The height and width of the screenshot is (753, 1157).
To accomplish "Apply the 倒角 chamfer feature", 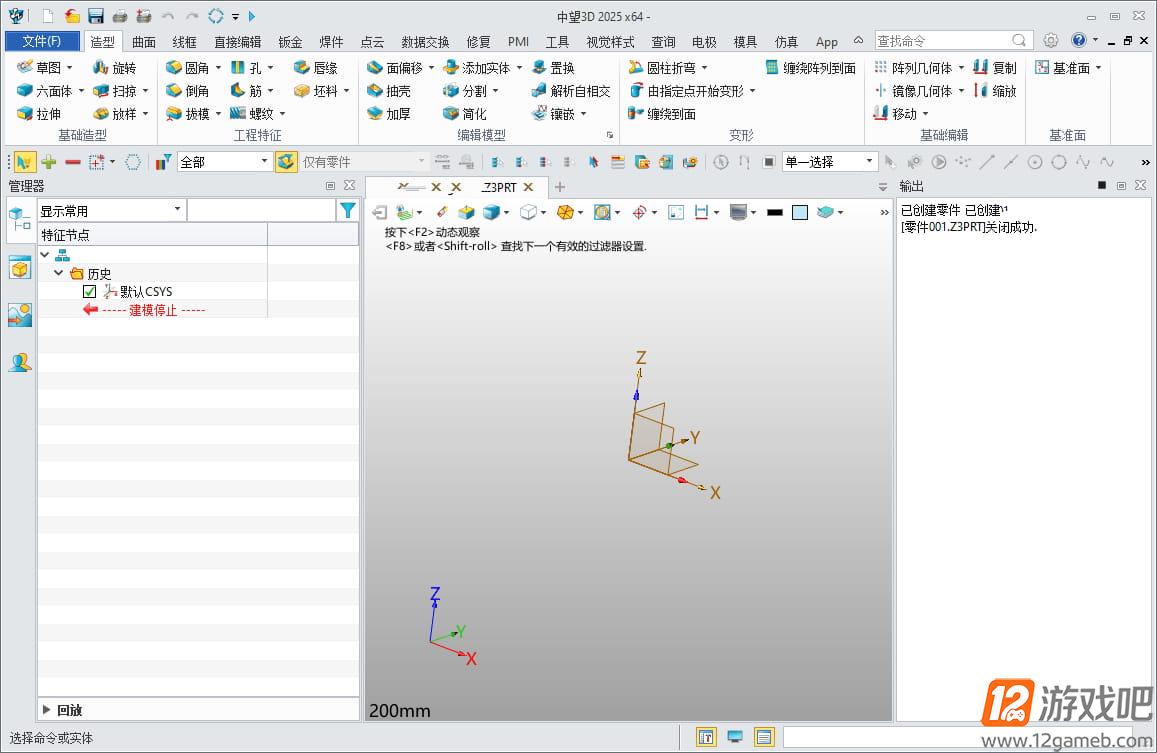I will coord(187,91).
